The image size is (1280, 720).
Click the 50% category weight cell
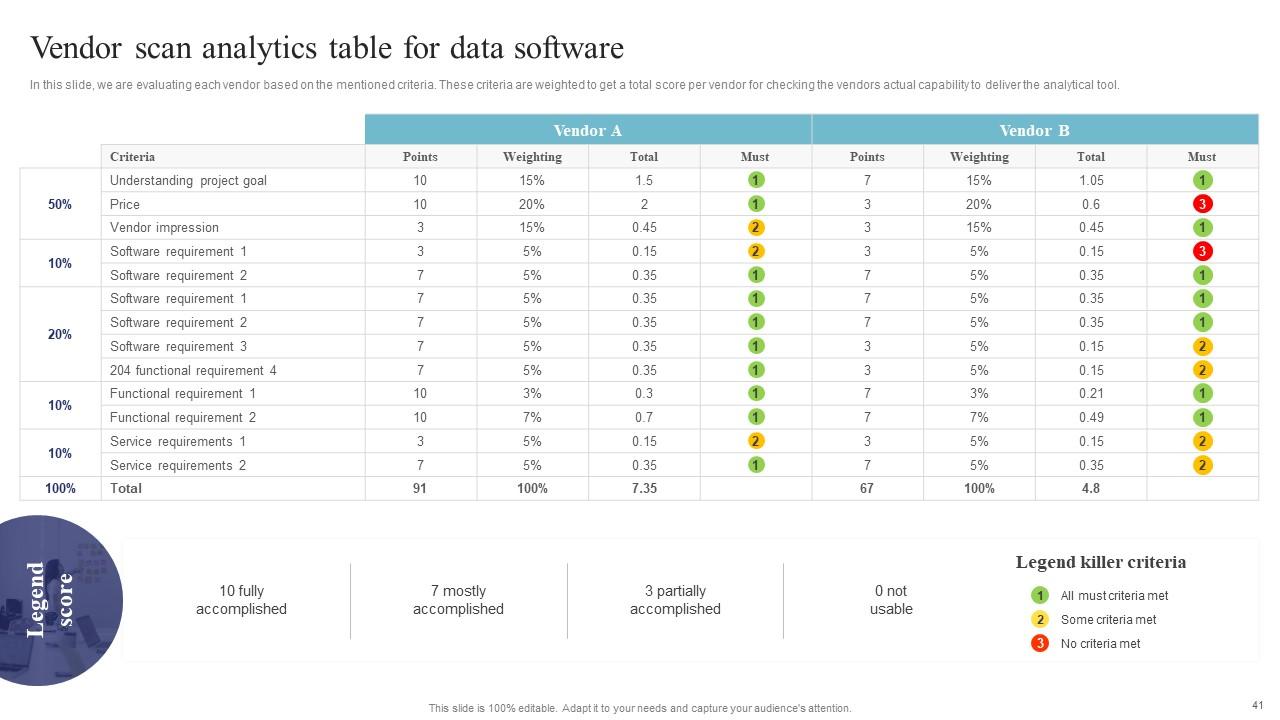pos(60,204)
